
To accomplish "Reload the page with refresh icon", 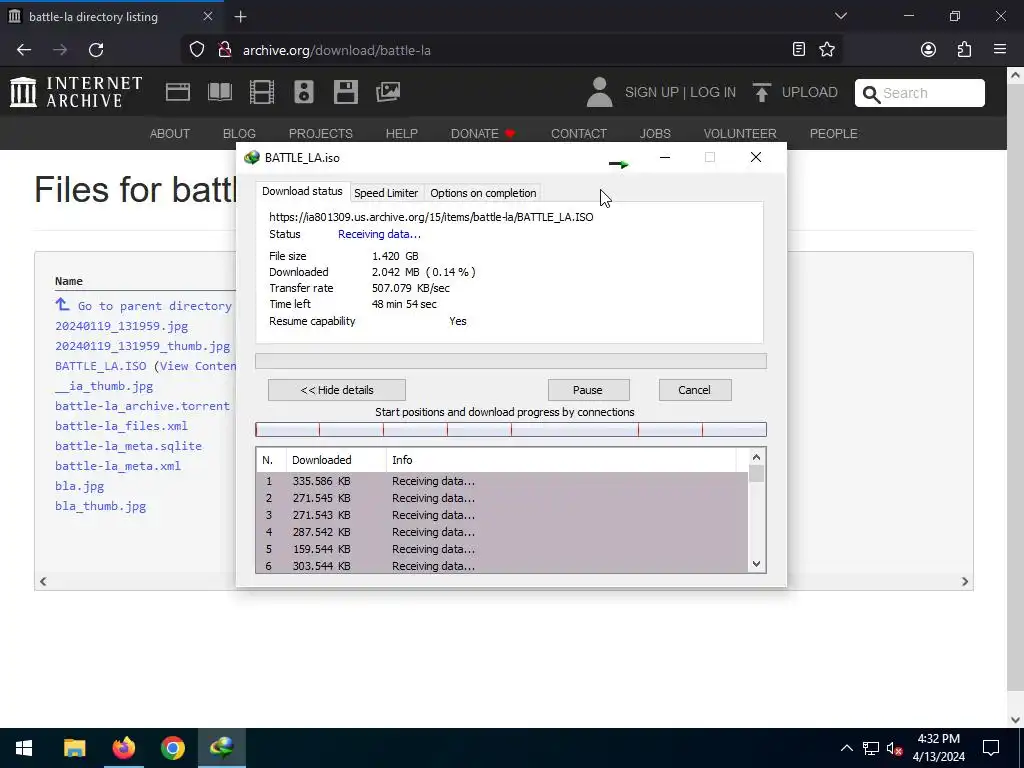I will [x=96, y=50].
